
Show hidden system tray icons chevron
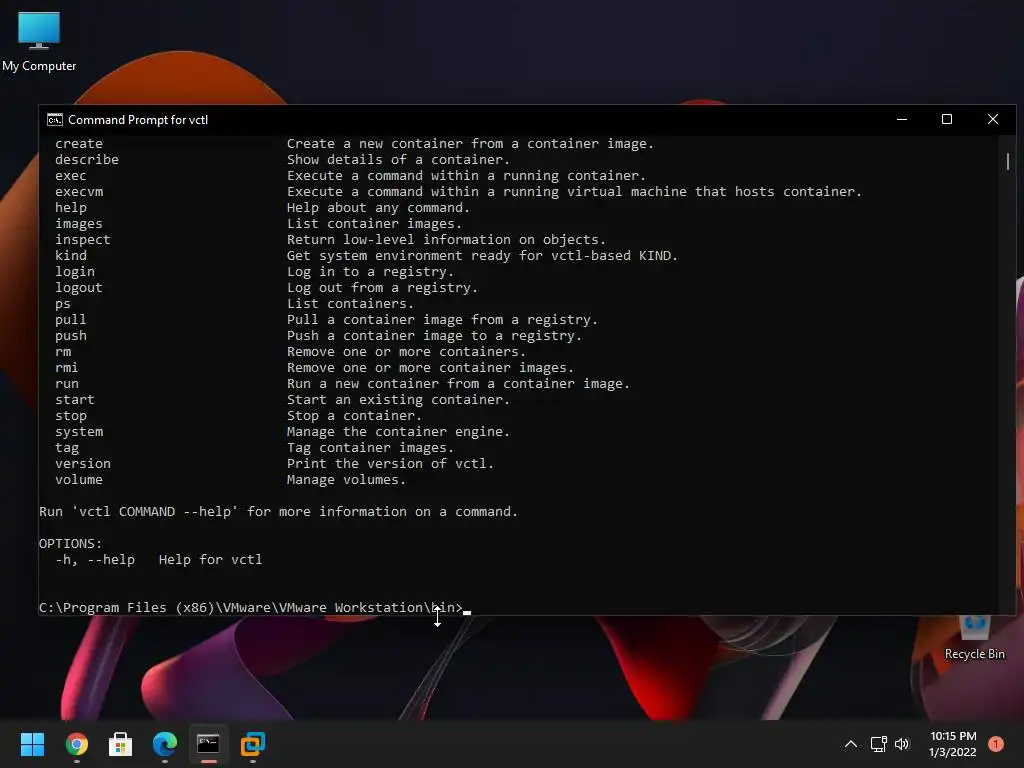851,744
